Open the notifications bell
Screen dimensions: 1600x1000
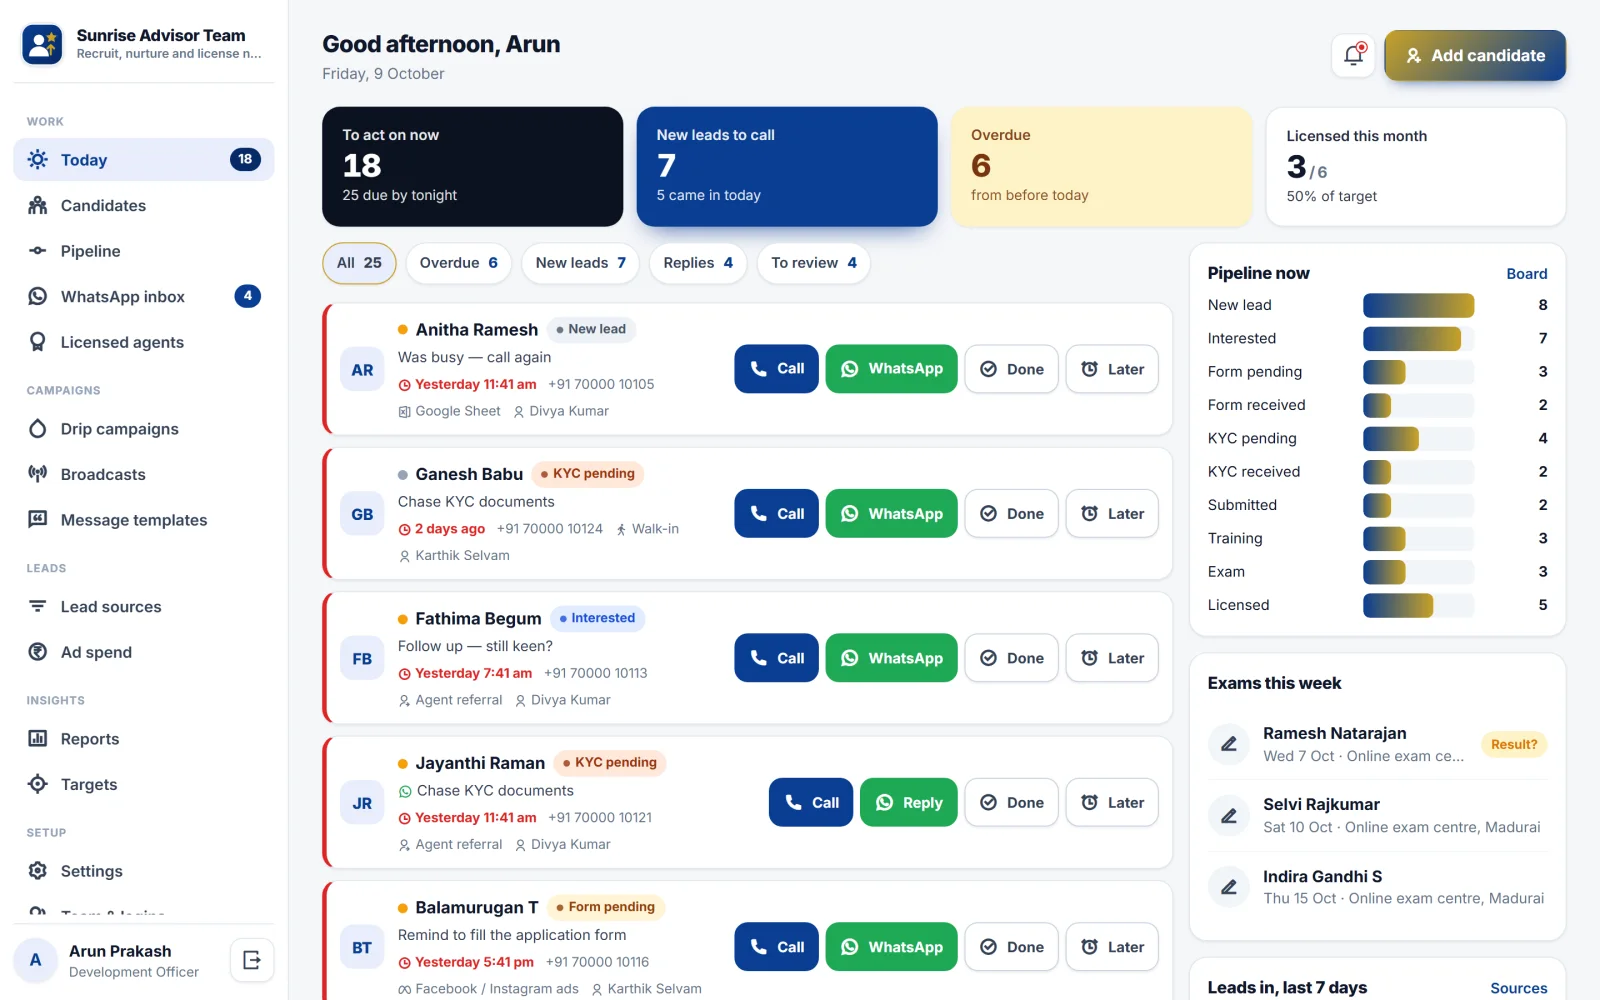tap(1353, 55)
